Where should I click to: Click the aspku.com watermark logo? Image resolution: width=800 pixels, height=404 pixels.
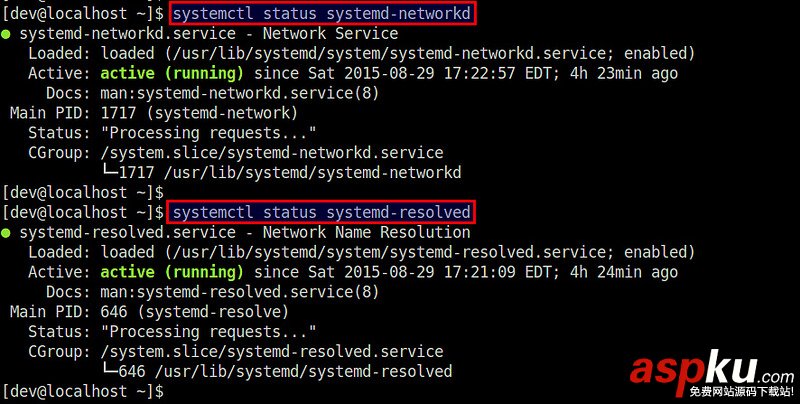tap(711, 371)
